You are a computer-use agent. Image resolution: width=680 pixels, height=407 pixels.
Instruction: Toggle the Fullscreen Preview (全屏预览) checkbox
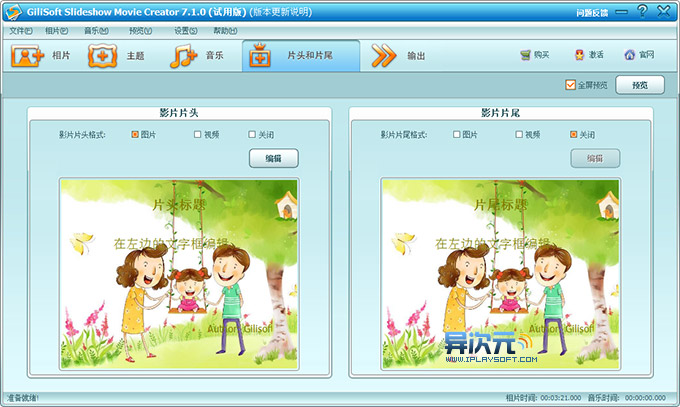click(570, 85)
